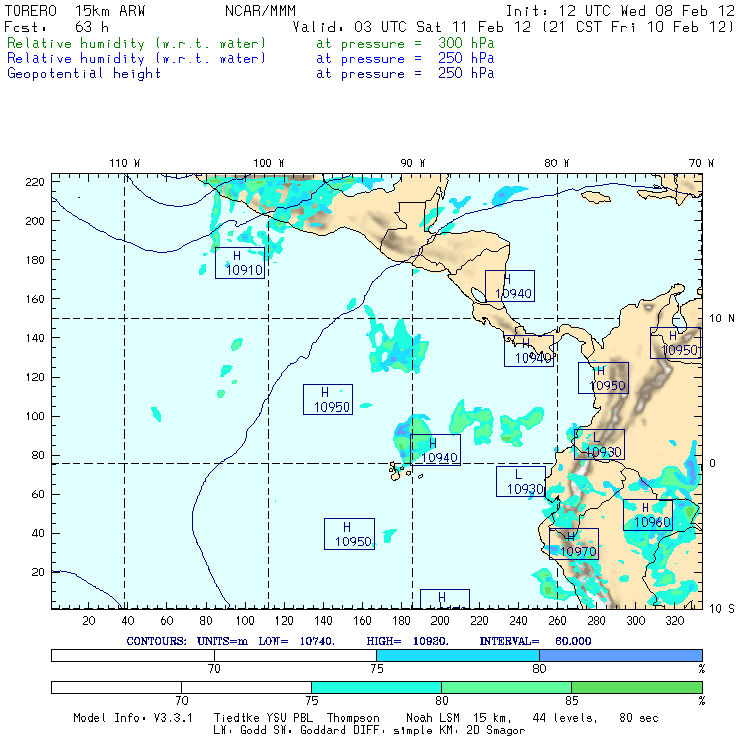Viewport: 740px width, 740px height.
Task: Pick the dark green 85% swatch in lower colorbar
Action: [636, 687]
